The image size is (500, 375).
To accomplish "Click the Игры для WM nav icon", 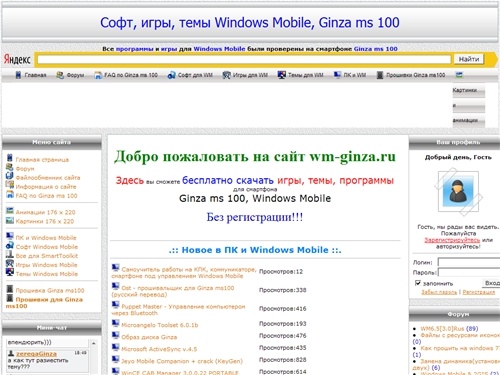I will [226, 75].
